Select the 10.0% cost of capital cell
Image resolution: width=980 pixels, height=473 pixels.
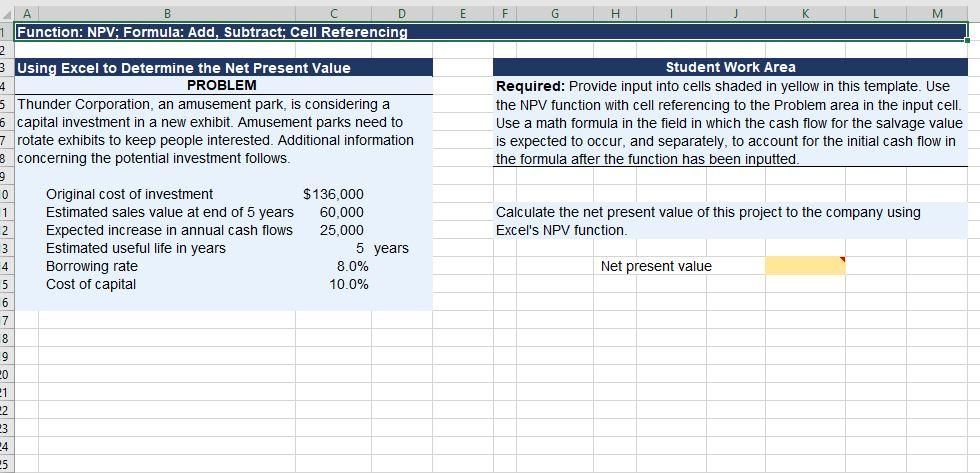coord(333,284)
